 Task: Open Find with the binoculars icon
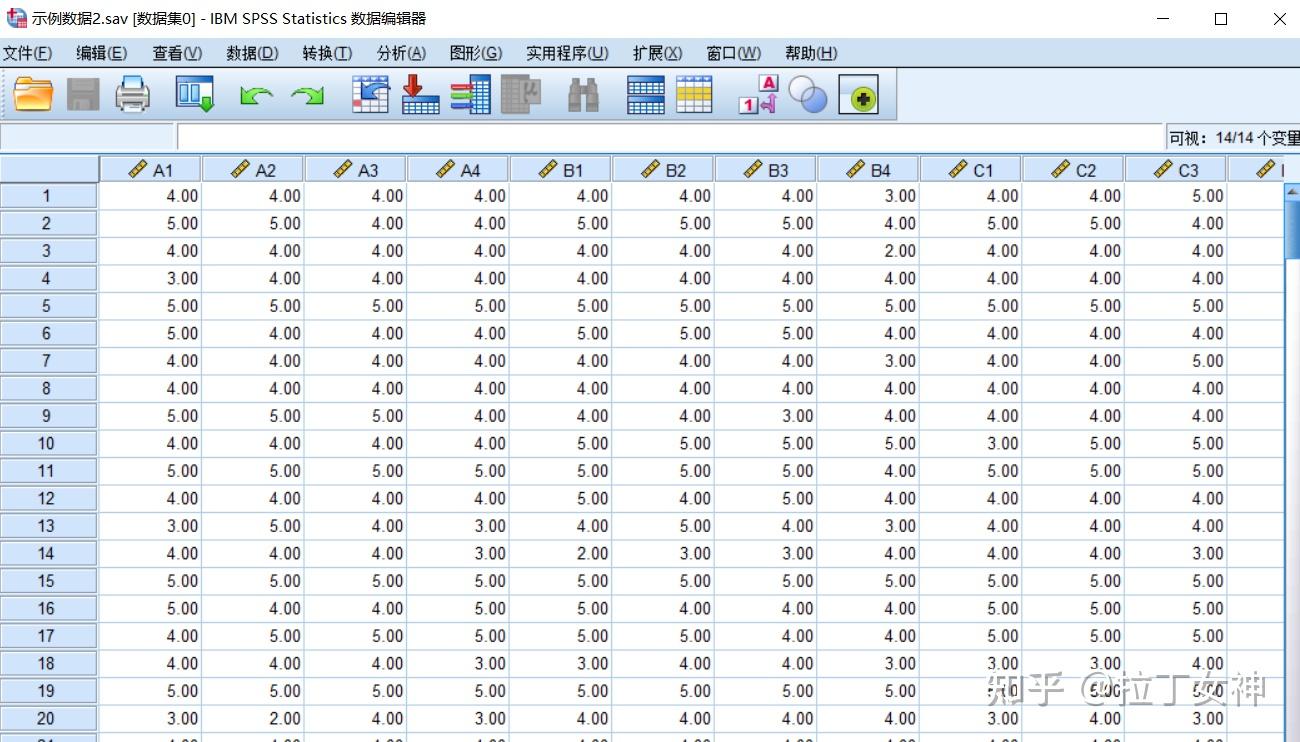point(583,95)
